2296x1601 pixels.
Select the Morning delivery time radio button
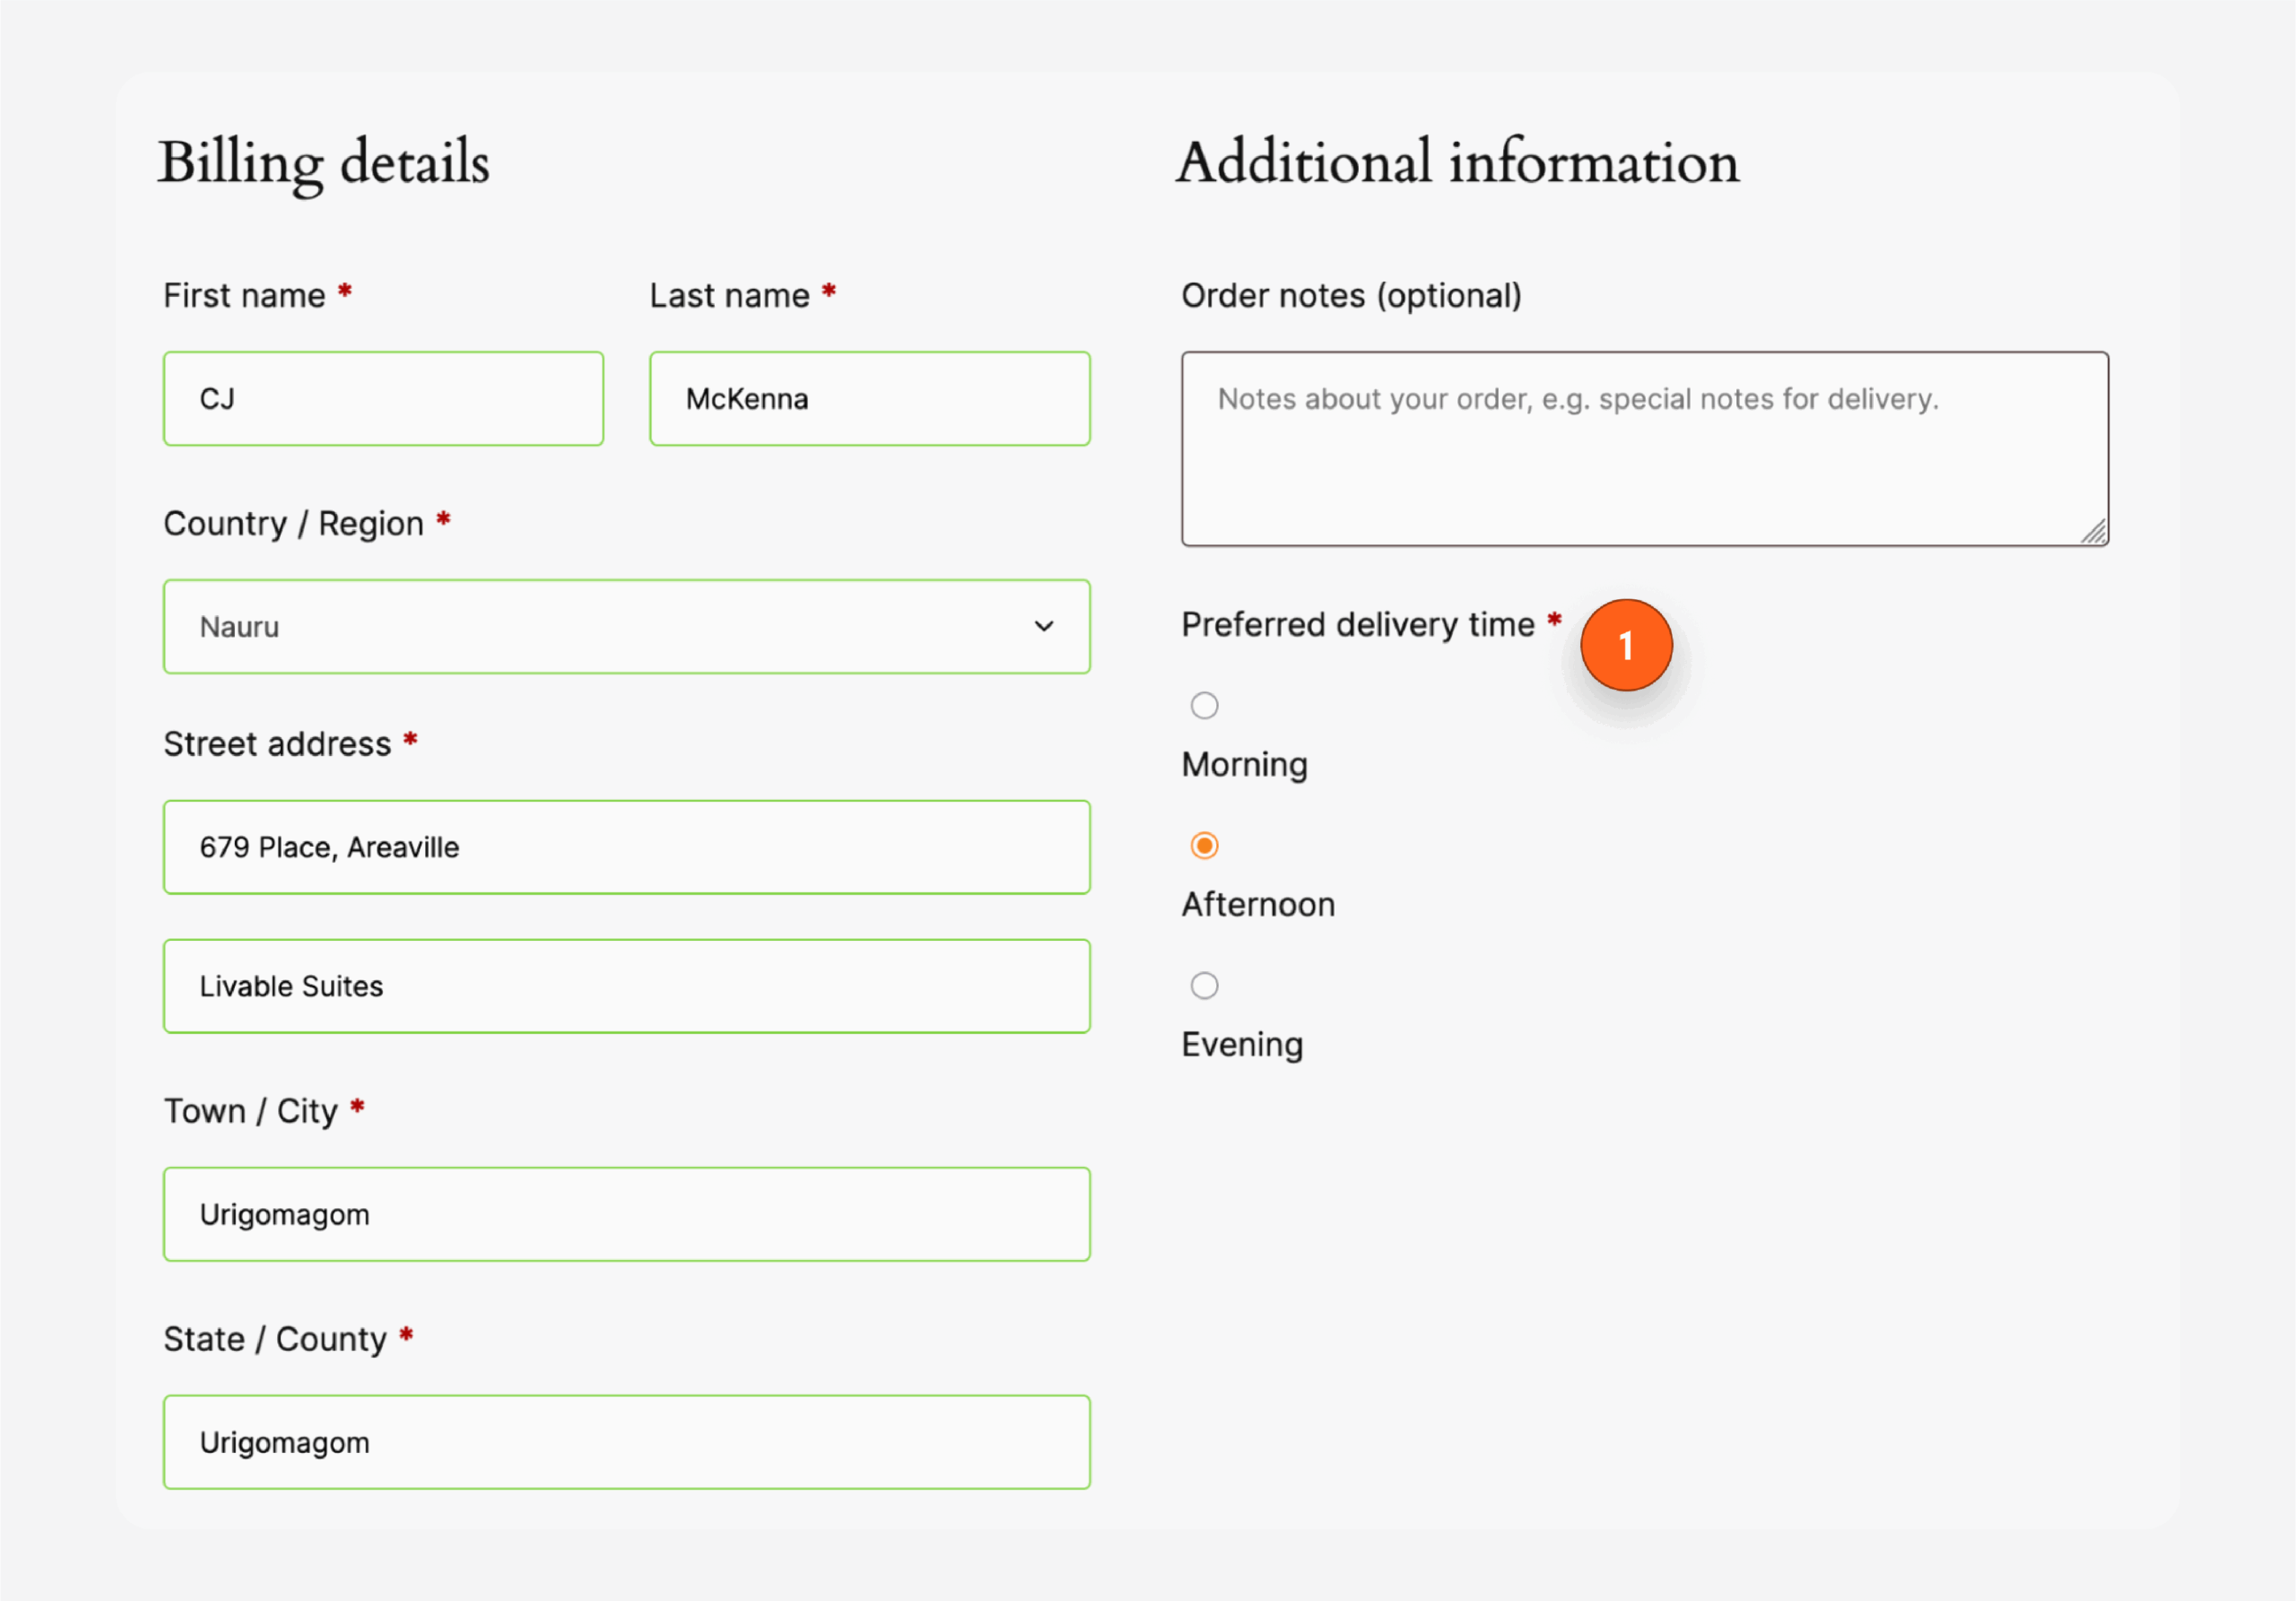tap(1205, 705)
